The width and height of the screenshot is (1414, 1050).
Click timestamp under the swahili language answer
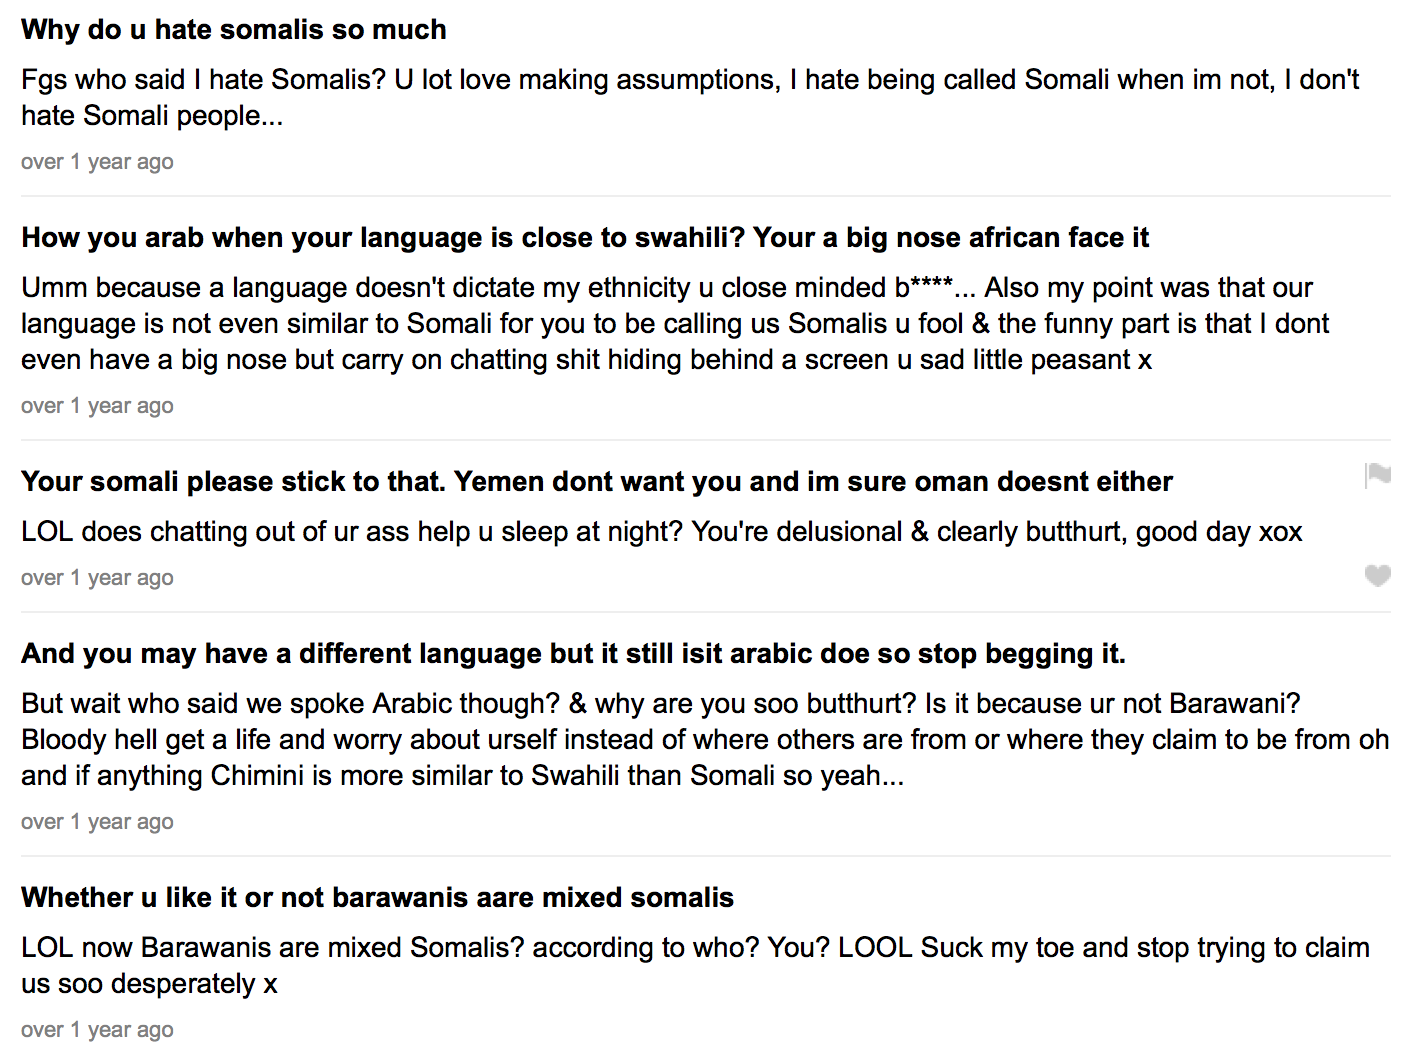click(x=97, y=406)
